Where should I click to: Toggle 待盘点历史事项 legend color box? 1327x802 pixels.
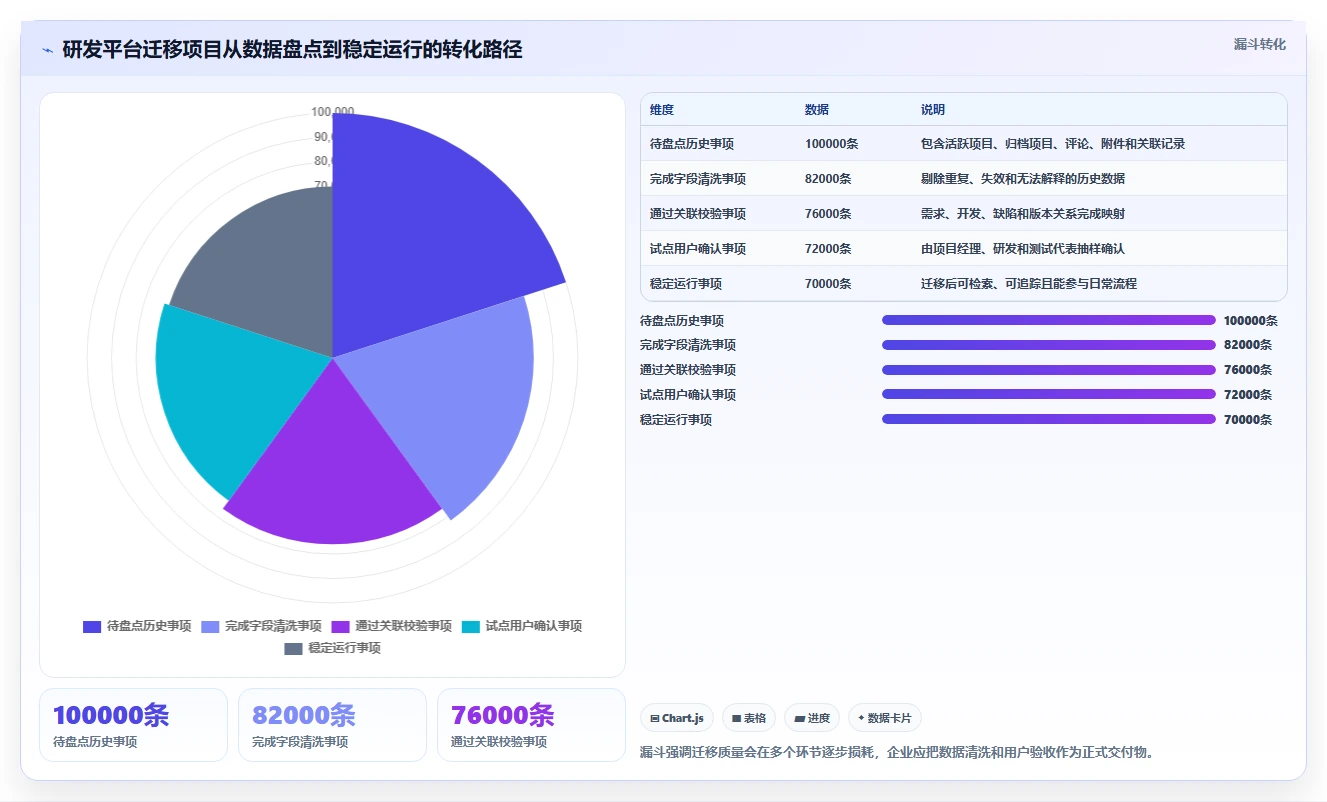92,626
